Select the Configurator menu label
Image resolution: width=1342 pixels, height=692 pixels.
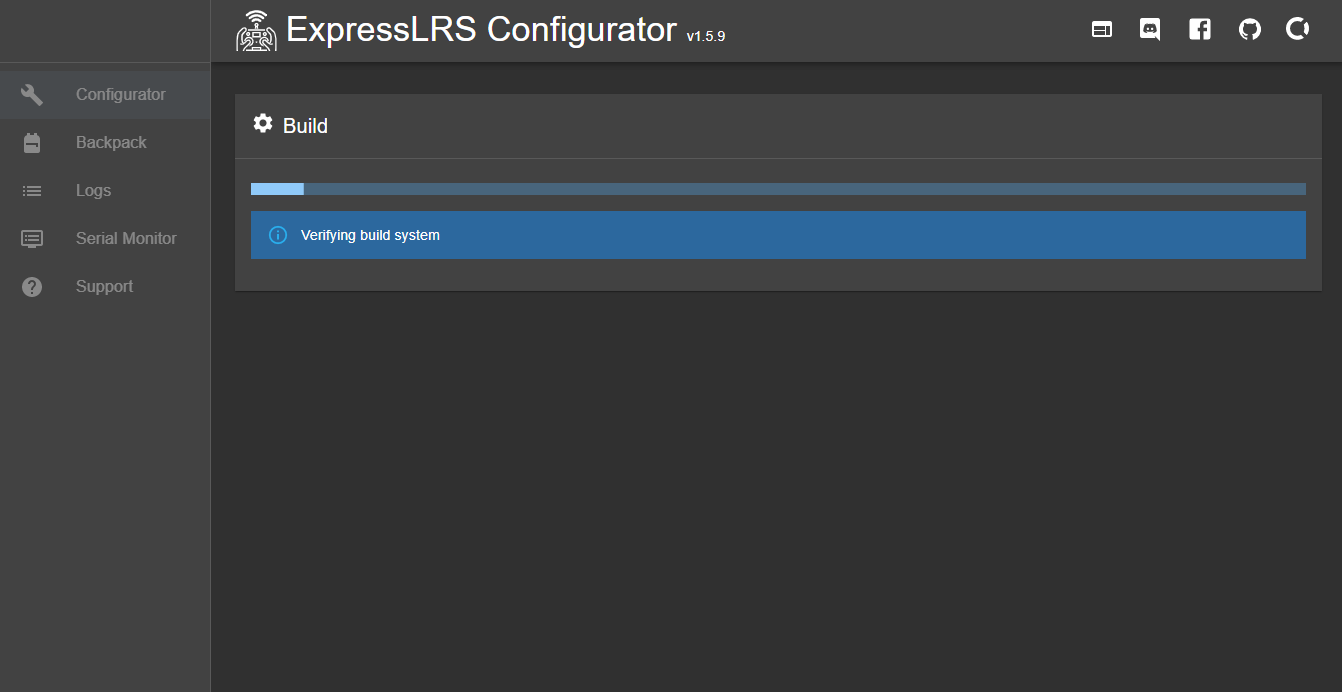coord(121,95)
